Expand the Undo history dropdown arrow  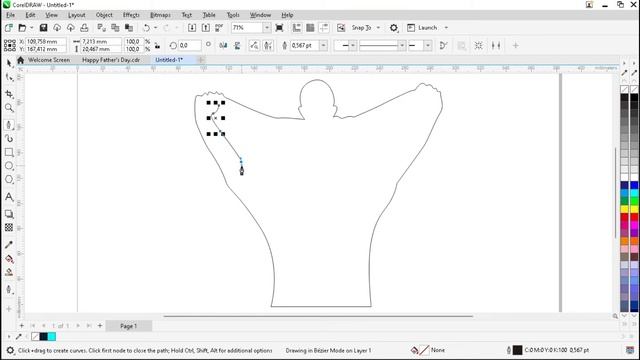156,28
